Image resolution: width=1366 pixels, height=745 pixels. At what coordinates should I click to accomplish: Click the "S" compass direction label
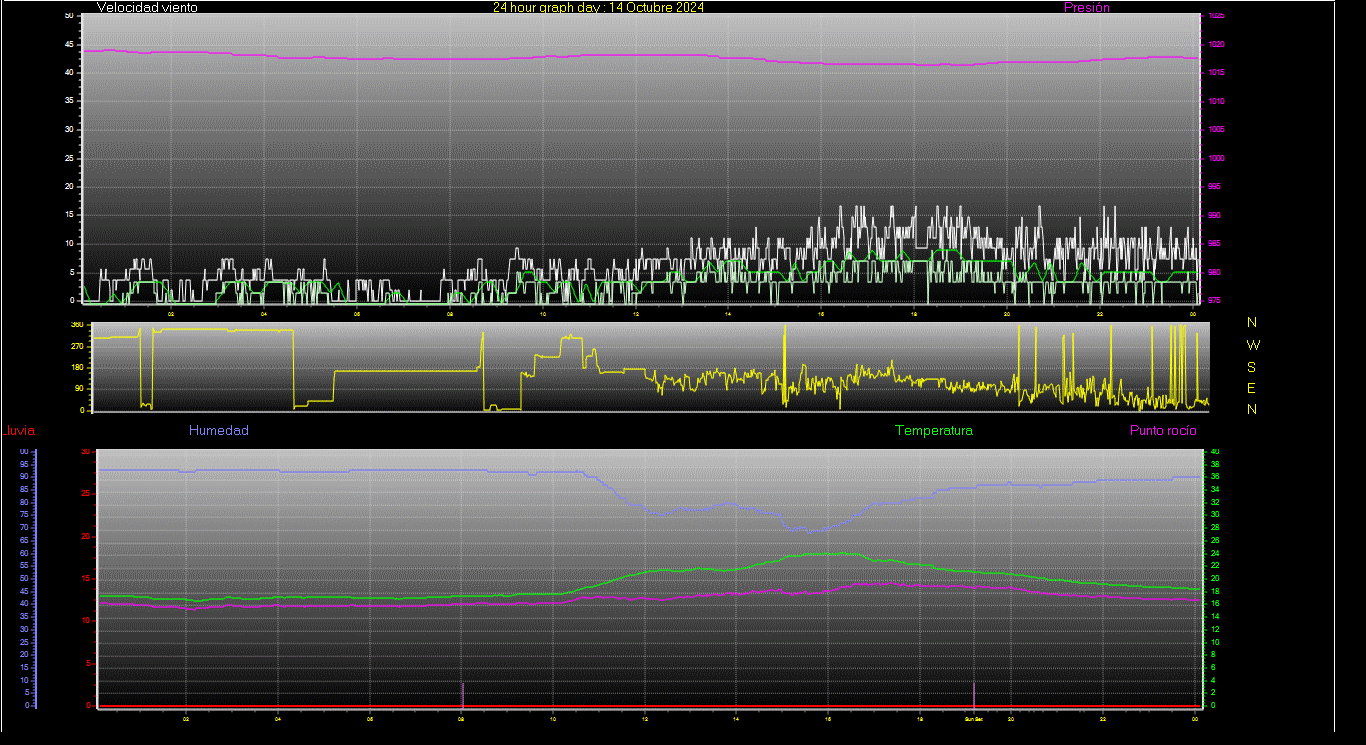1252,366
